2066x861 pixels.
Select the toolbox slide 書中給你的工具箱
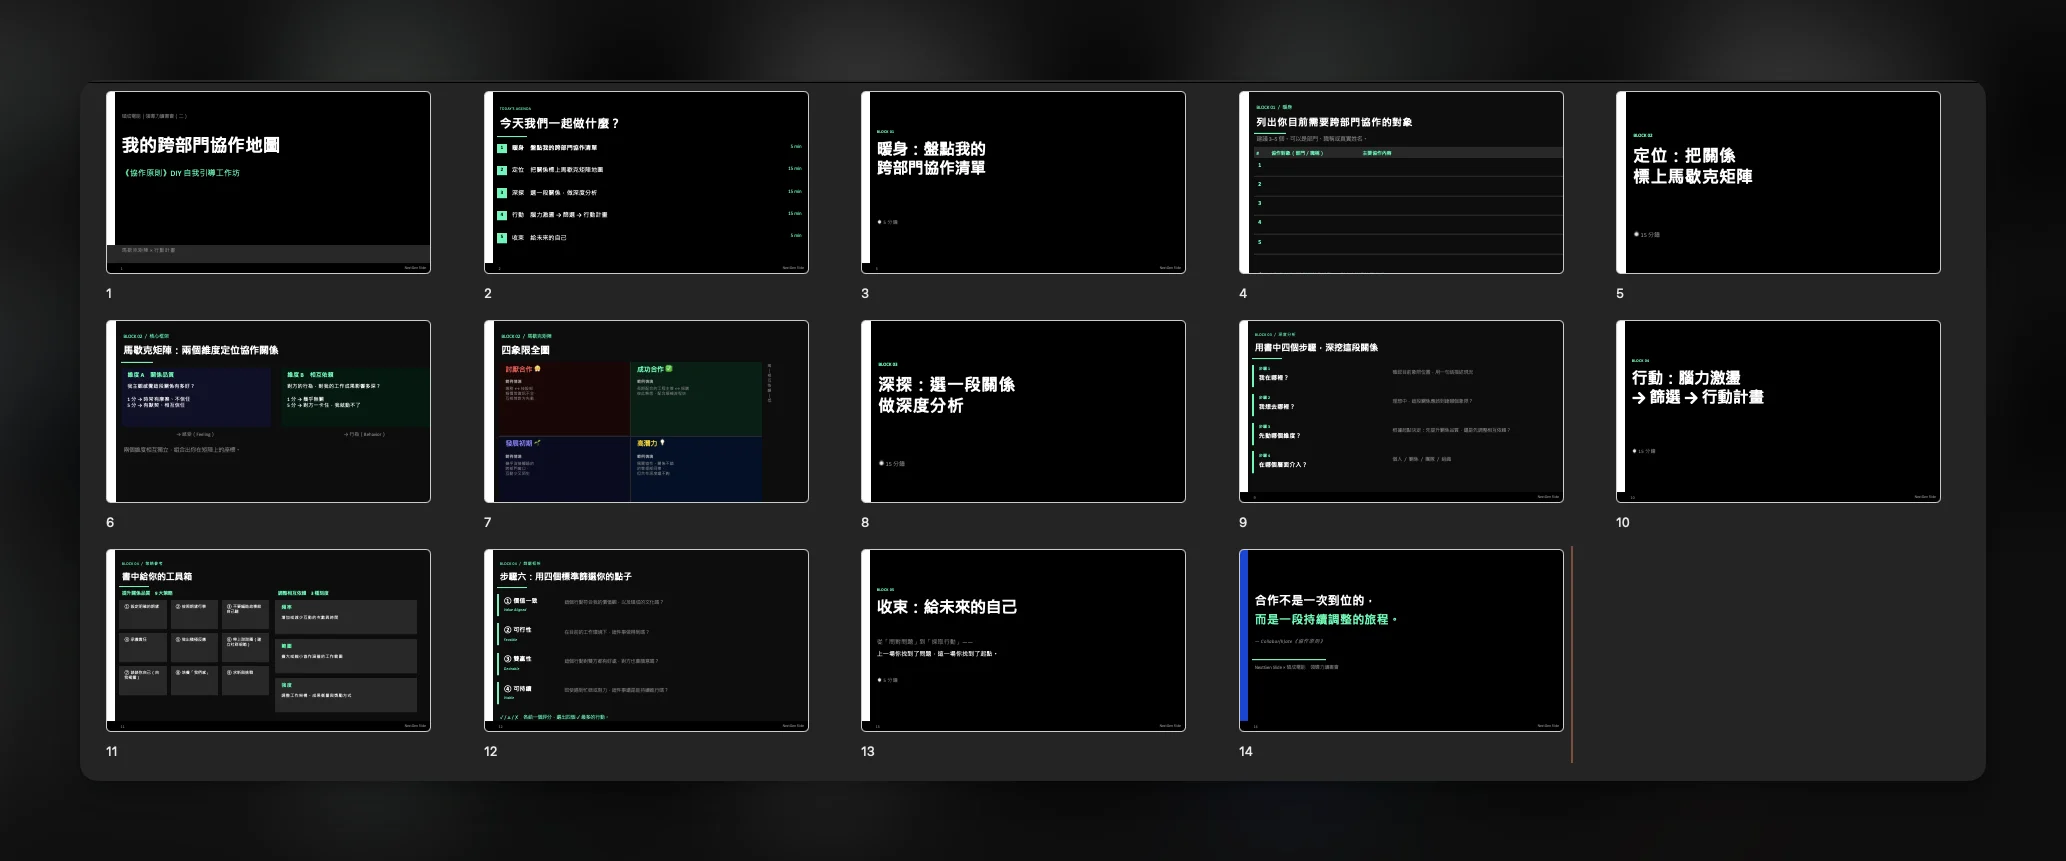(x=268, y=640)
